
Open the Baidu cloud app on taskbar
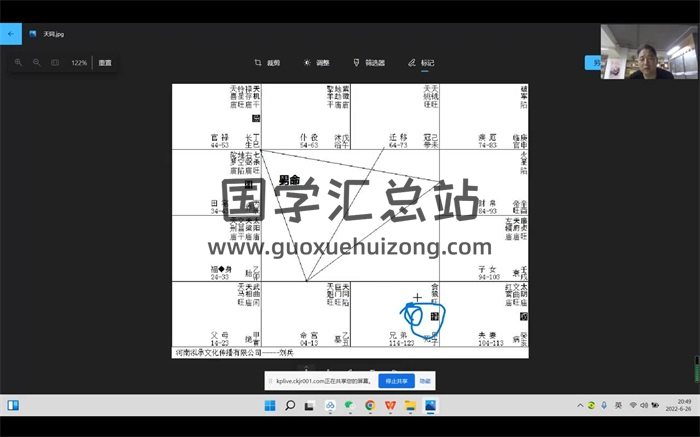point(330,405)
